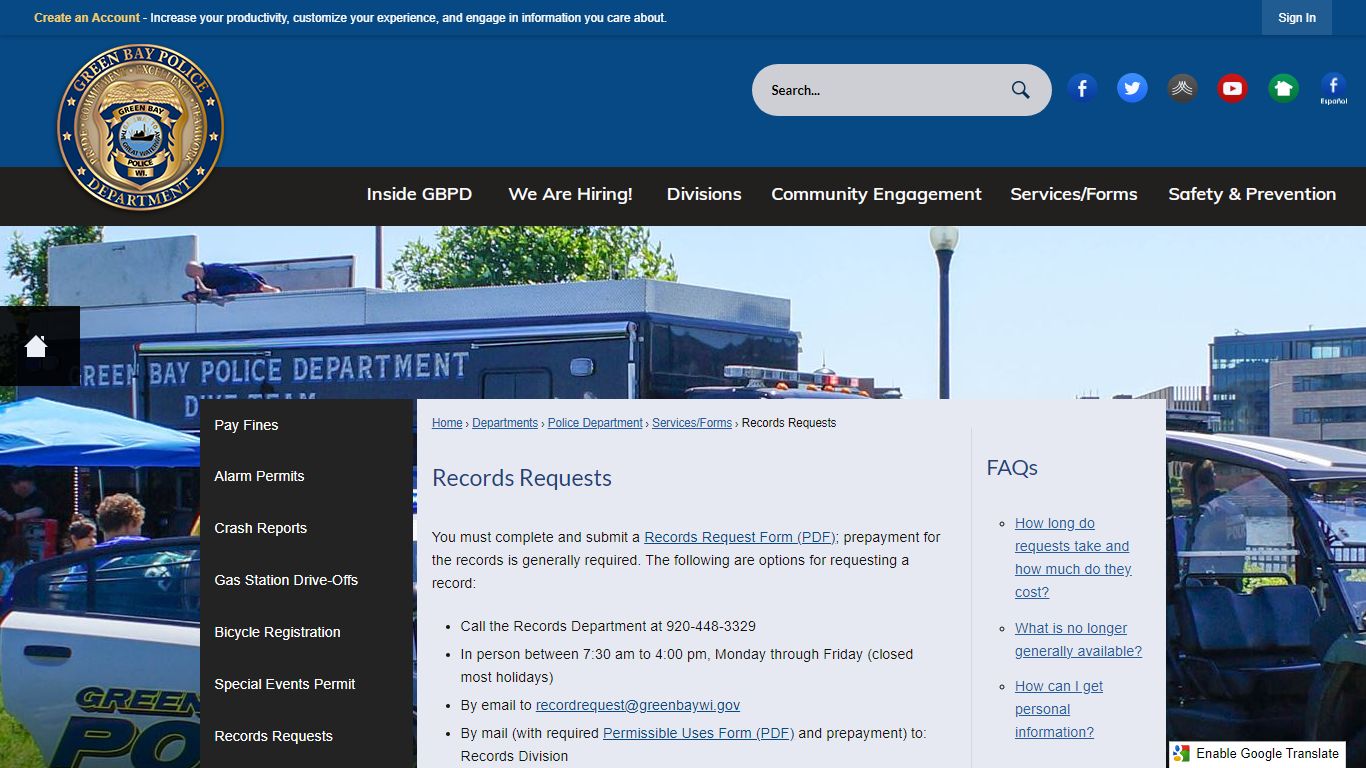This screenshot has height=768, width=1366.
Task: Select Alarm Permits in the side menu
Action: [x=308, y=476]
